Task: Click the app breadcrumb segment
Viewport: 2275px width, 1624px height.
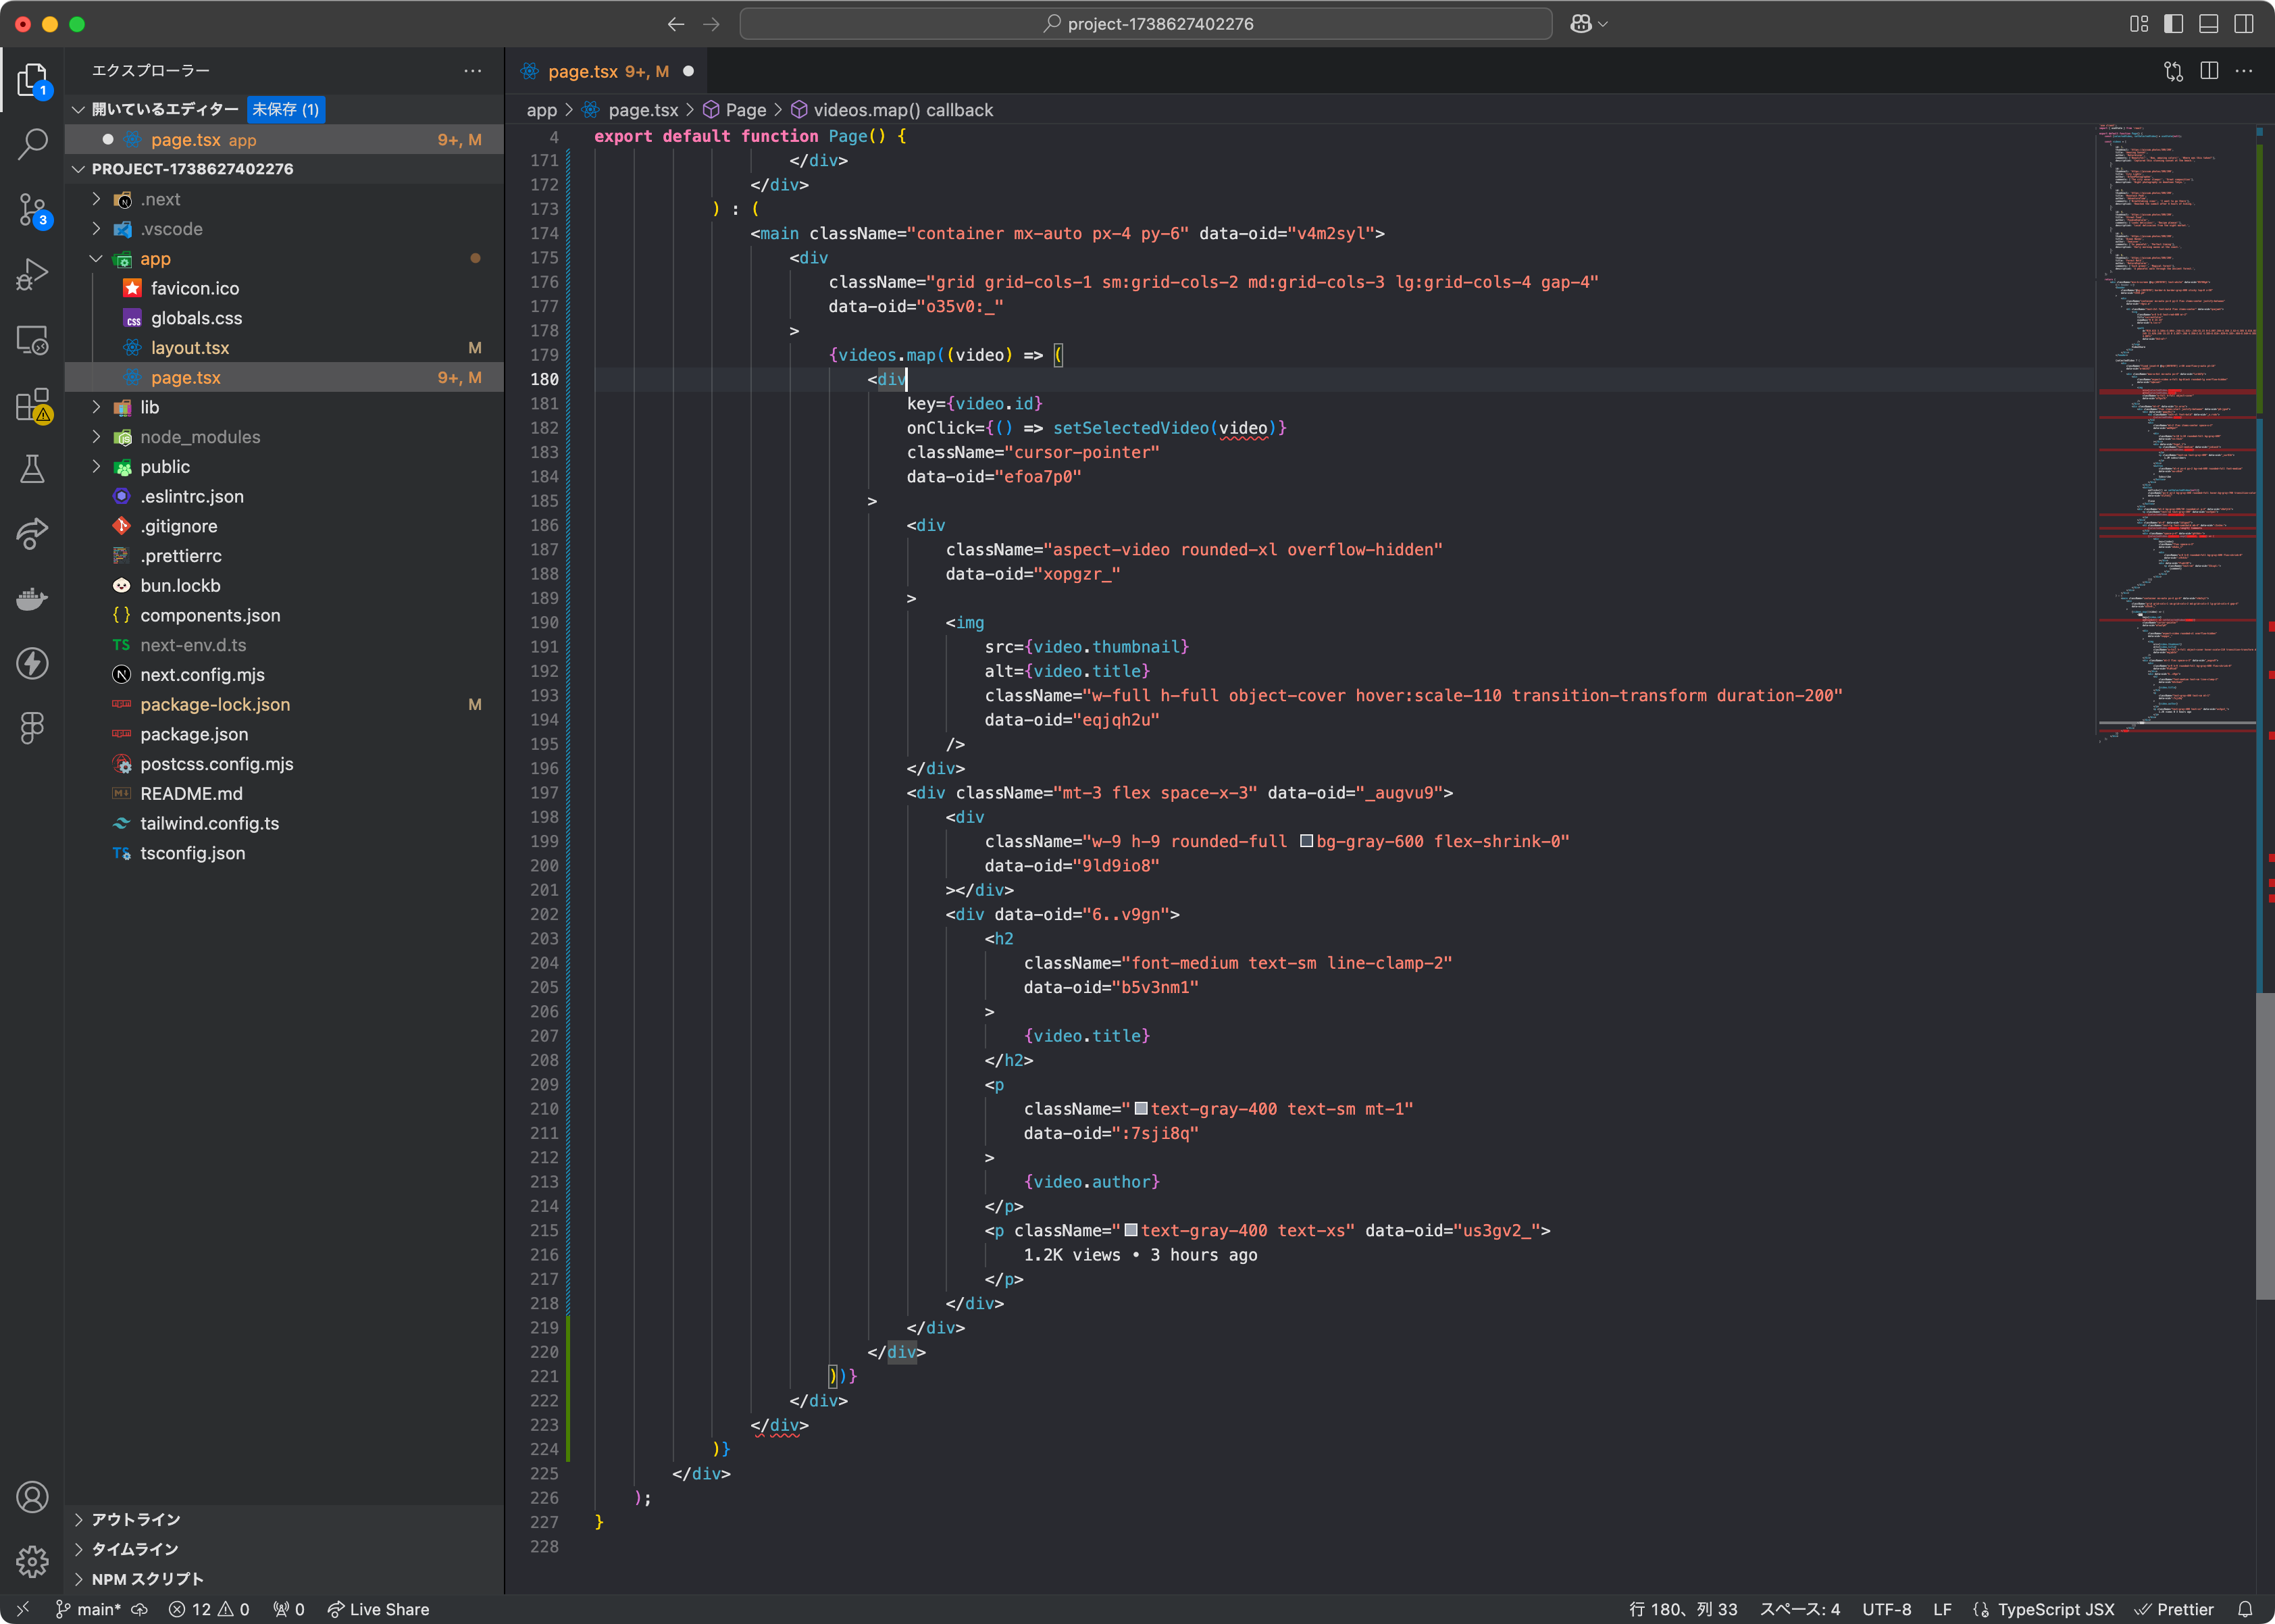Action: point(541,110)
